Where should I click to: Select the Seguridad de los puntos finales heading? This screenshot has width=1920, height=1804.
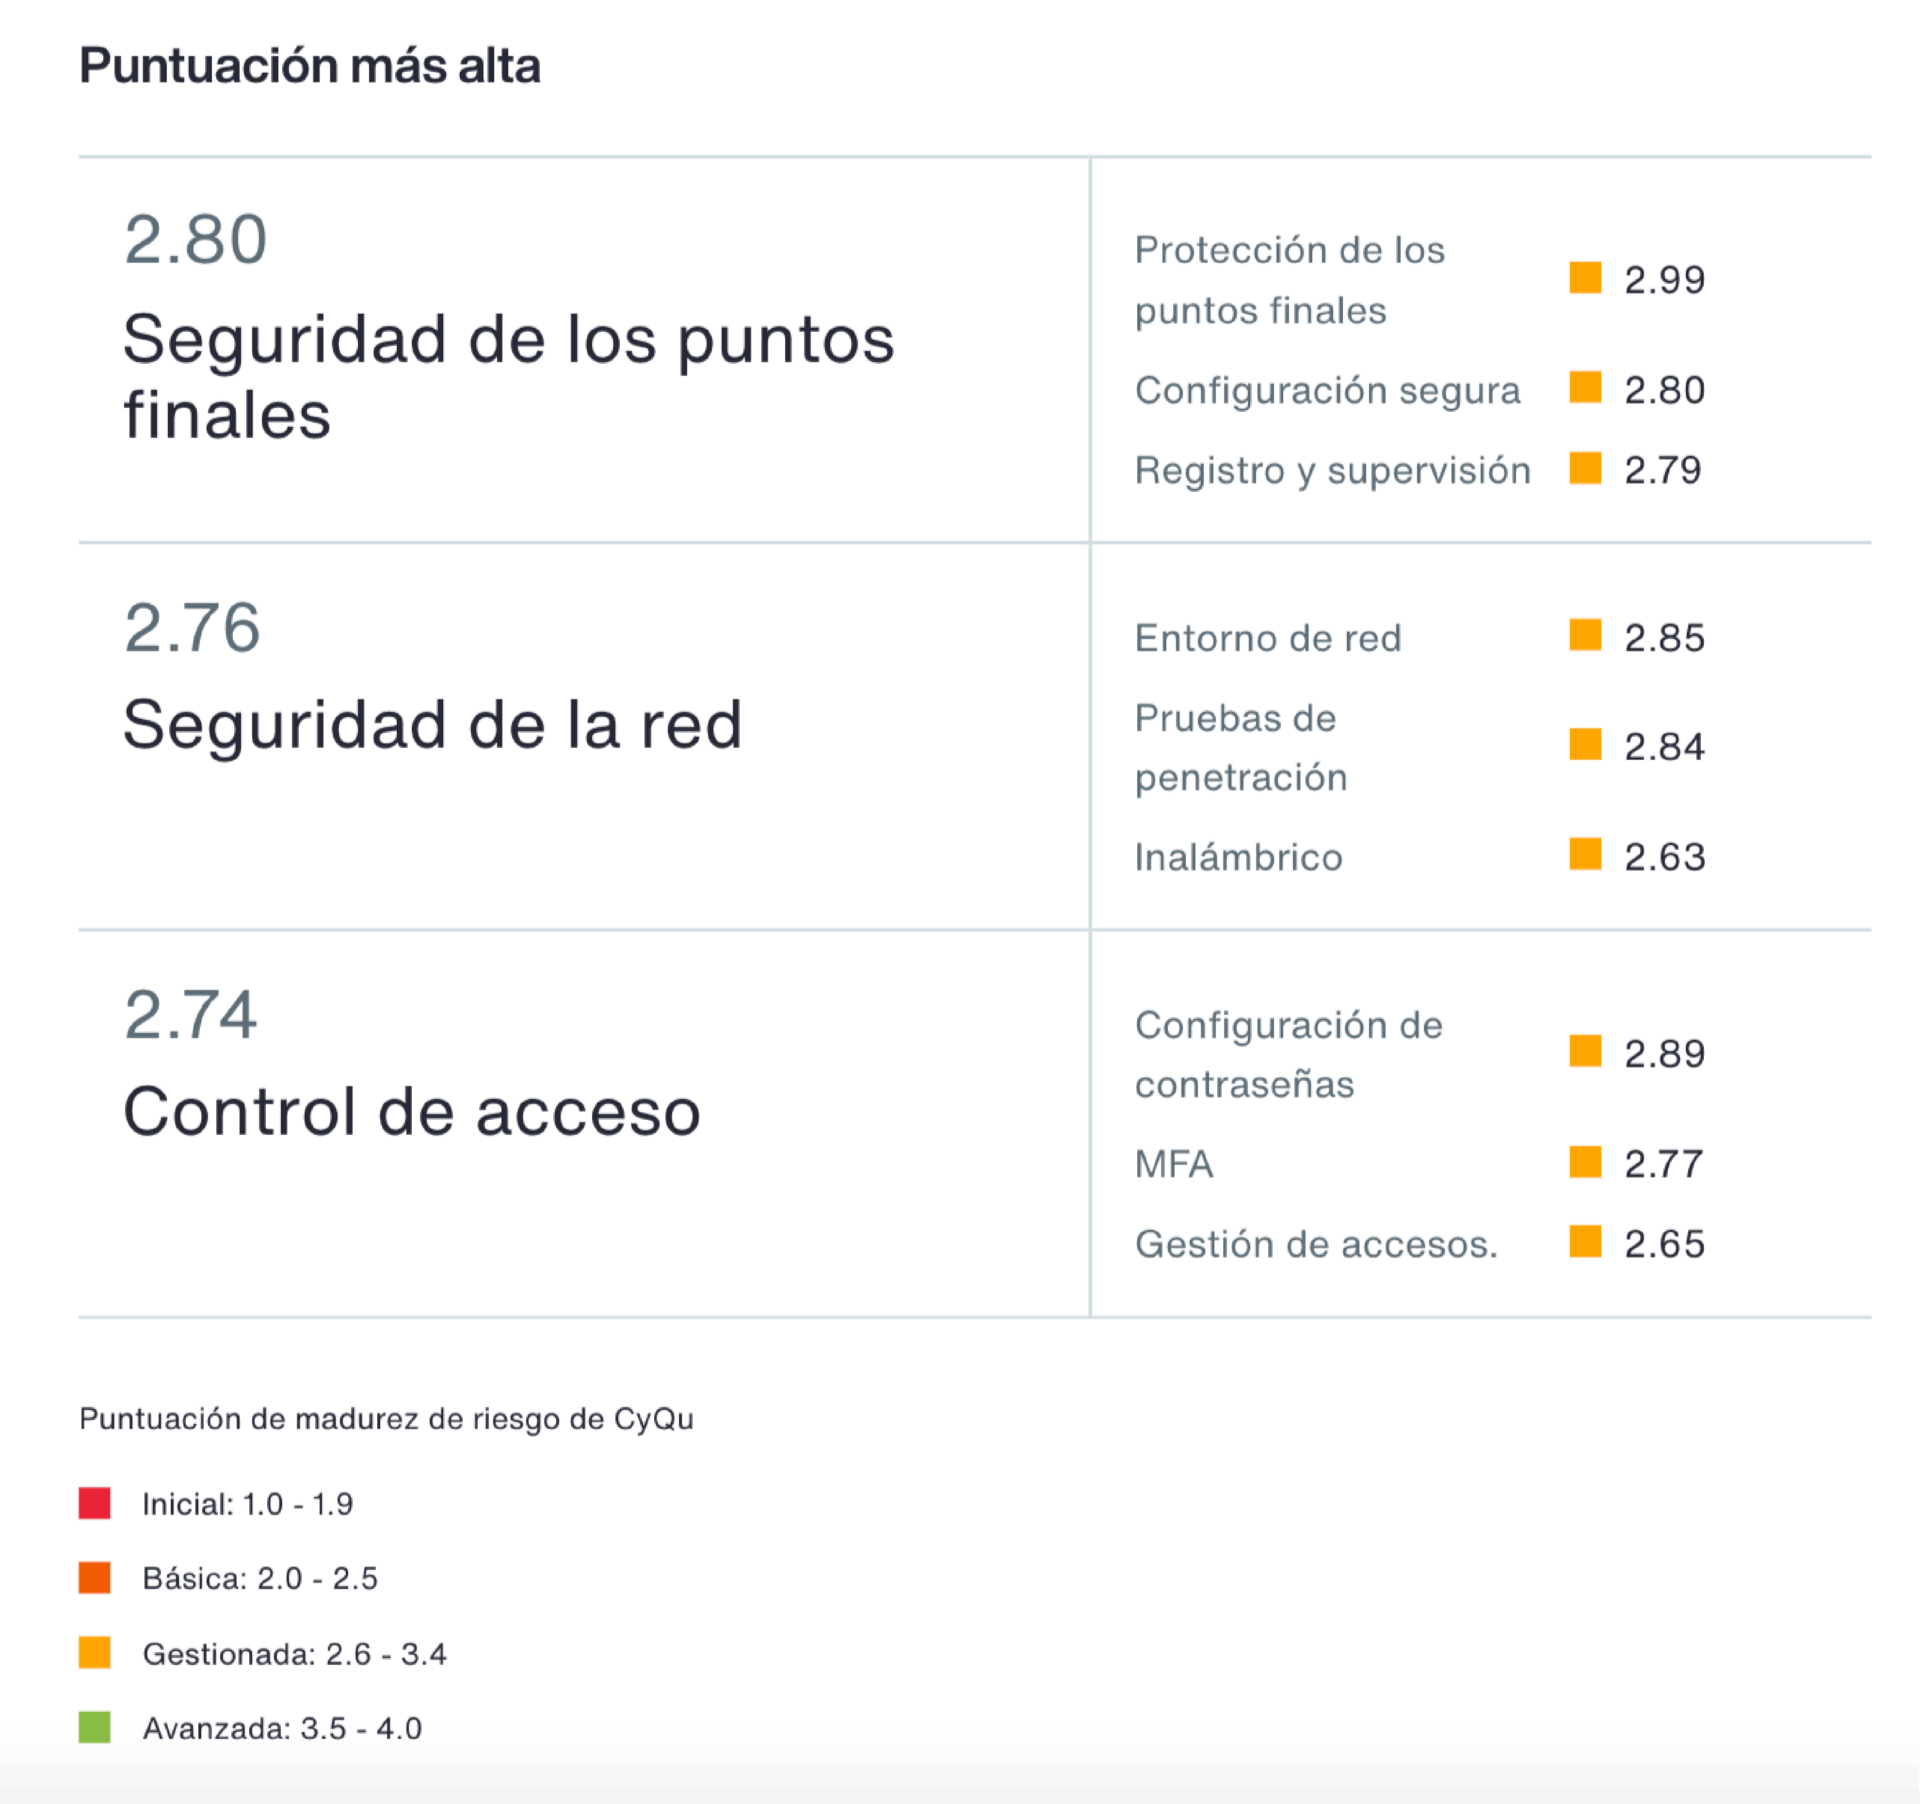(508, 376)
